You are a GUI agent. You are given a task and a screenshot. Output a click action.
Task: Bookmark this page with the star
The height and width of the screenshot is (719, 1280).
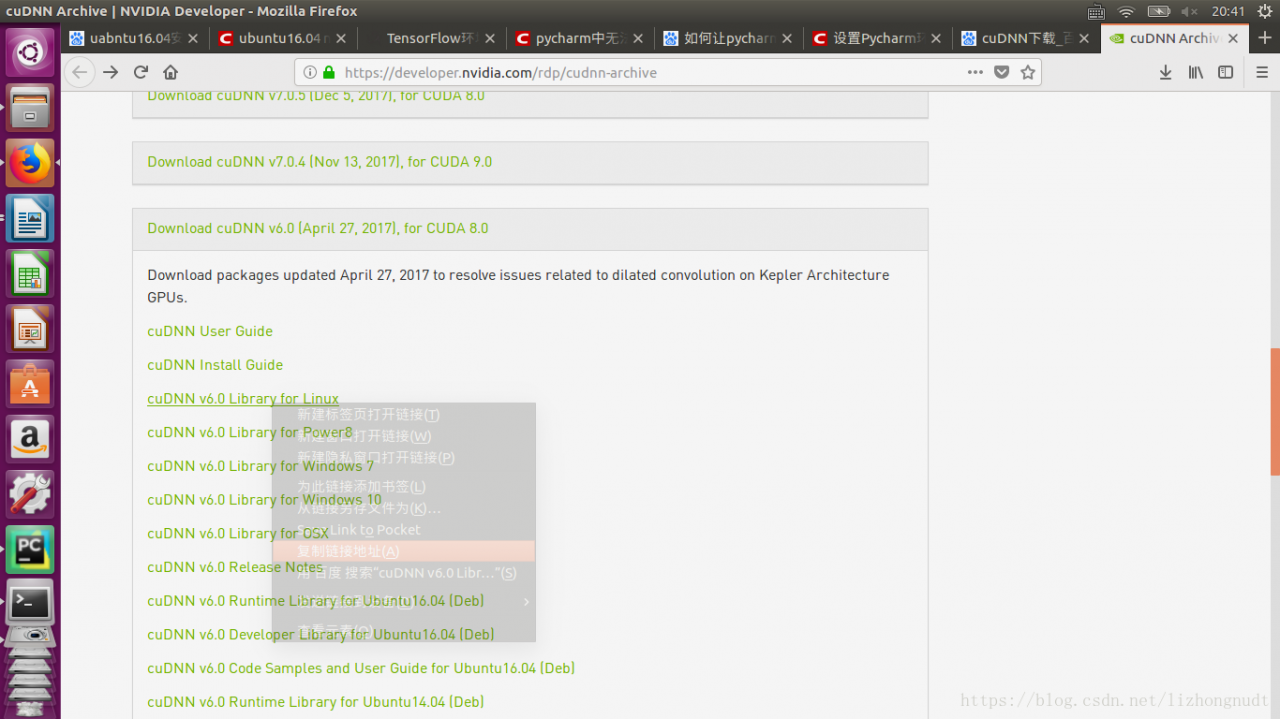coord(1027,72)
